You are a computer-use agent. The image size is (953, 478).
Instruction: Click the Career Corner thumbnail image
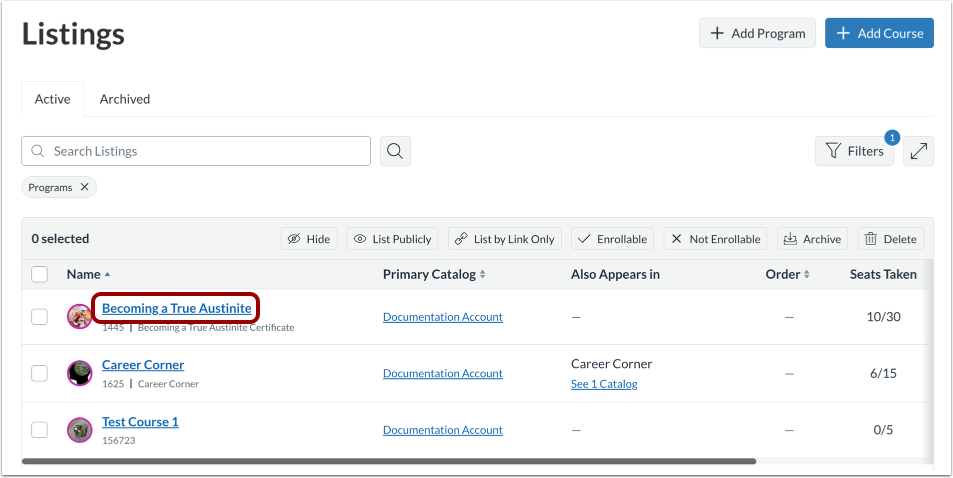click(80, 373)
